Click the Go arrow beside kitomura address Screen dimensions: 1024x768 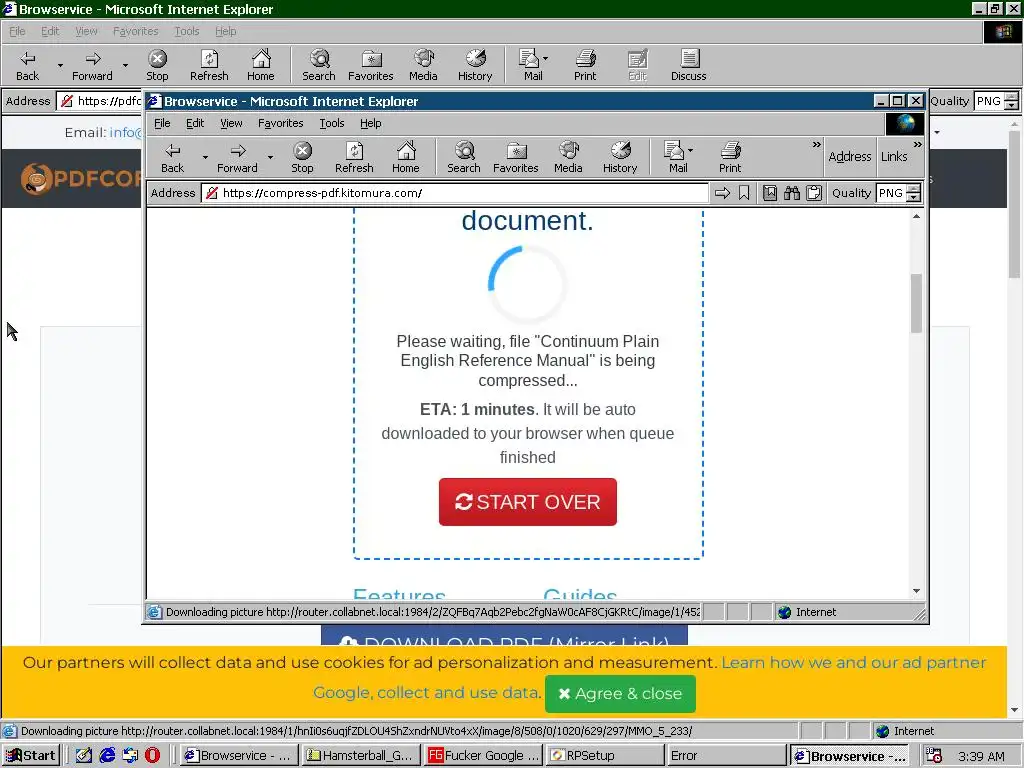(x=722, y=193)
